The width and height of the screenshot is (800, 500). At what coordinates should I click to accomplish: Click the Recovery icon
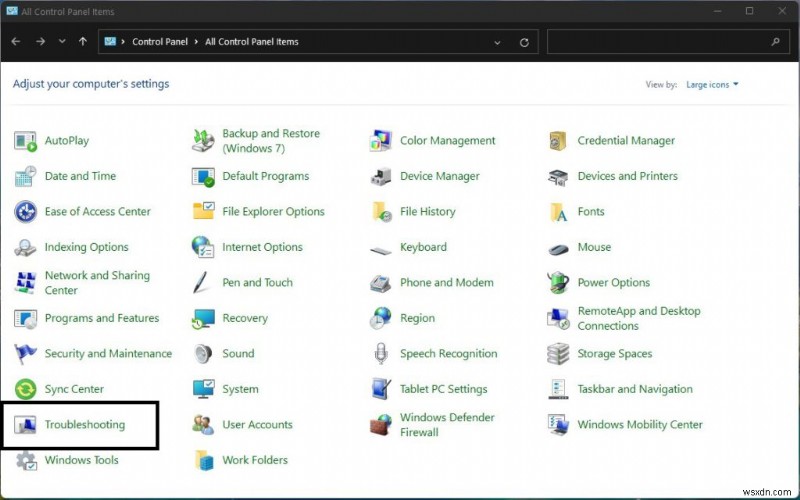203,318
